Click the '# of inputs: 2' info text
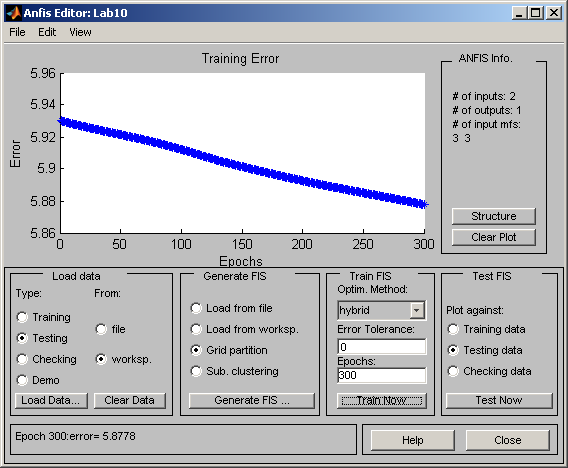Image resolution: width=568 pixels, height=468 pixels. 484,96
